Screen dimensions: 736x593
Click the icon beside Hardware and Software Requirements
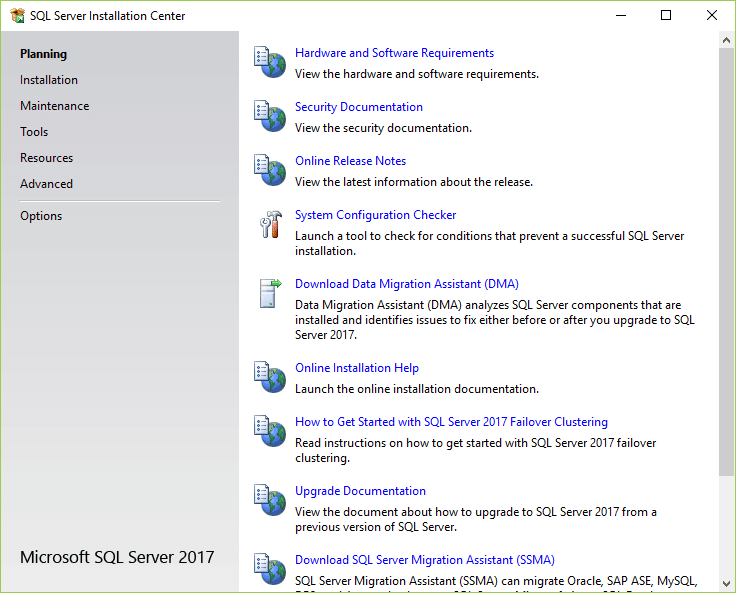(270, 62)
